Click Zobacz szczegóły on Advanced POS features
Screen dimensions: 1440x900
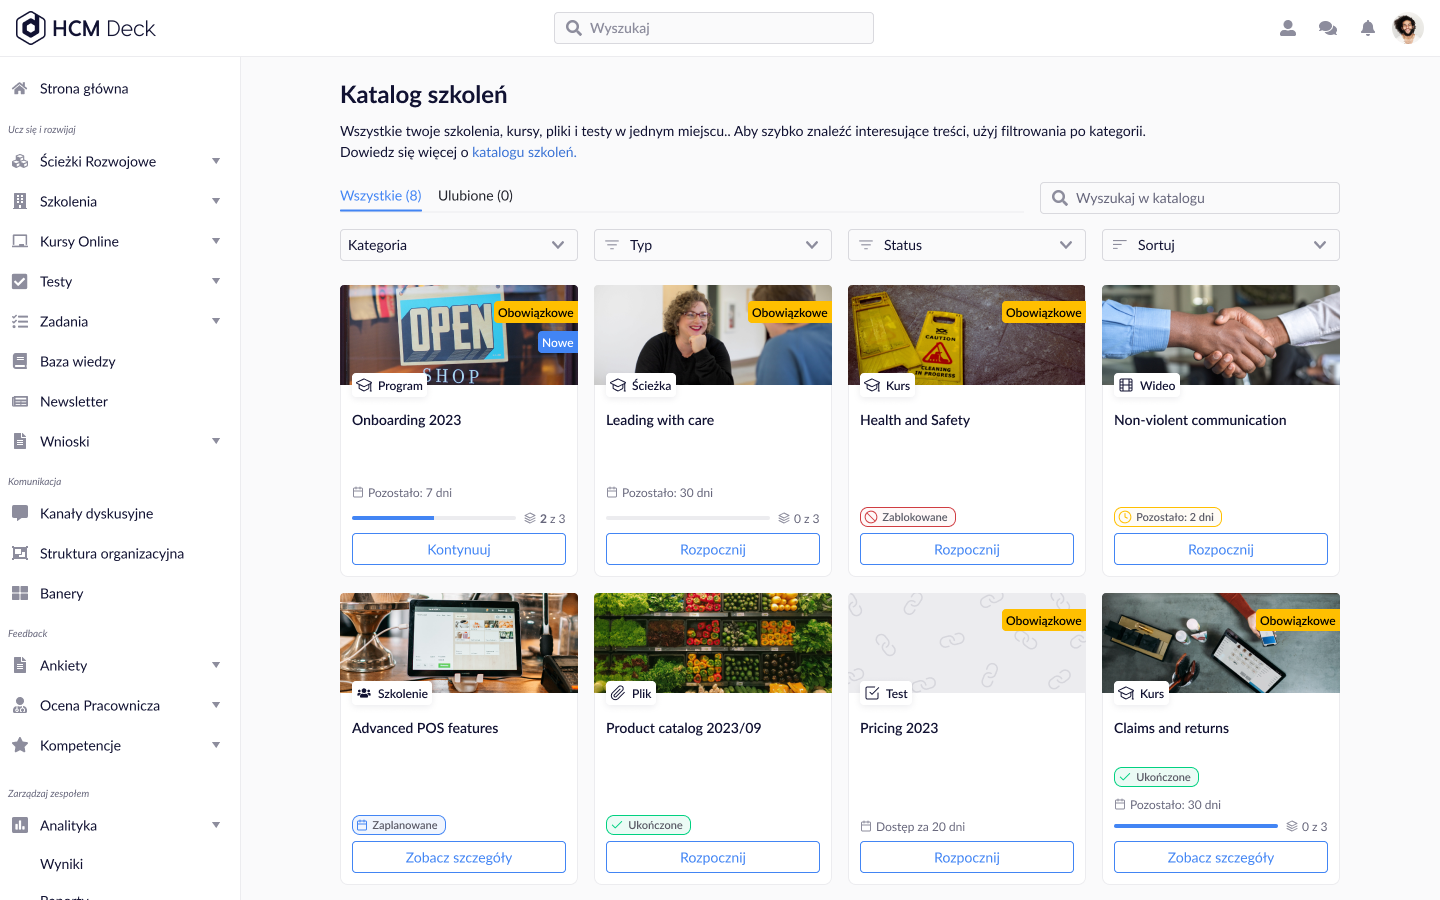click(x=459, y=857)
